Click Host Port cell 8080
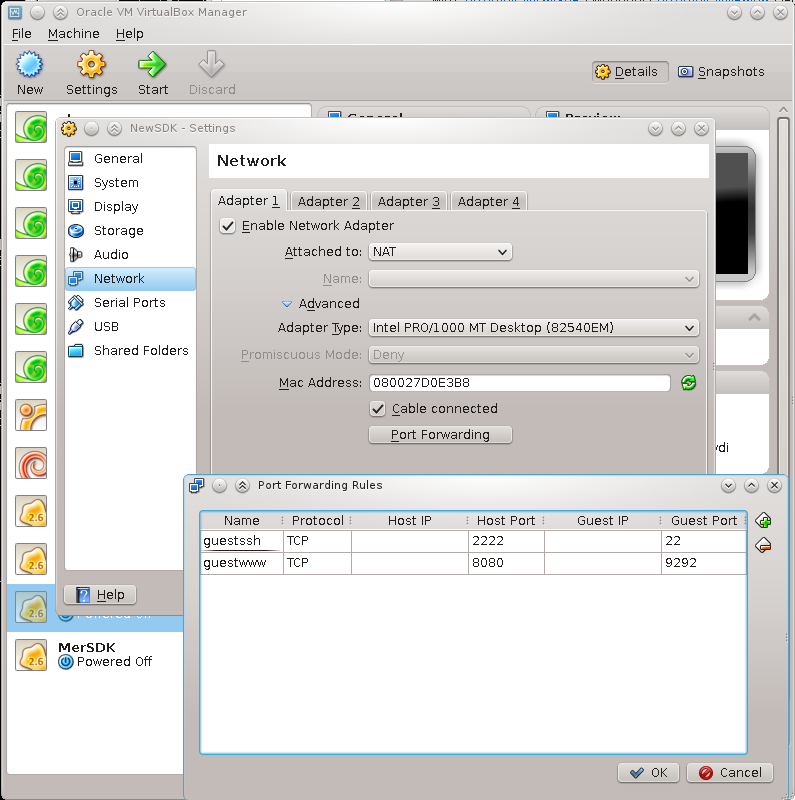Image resolution: width=795 pixels, height=800 pixels. tap(506, 563)
